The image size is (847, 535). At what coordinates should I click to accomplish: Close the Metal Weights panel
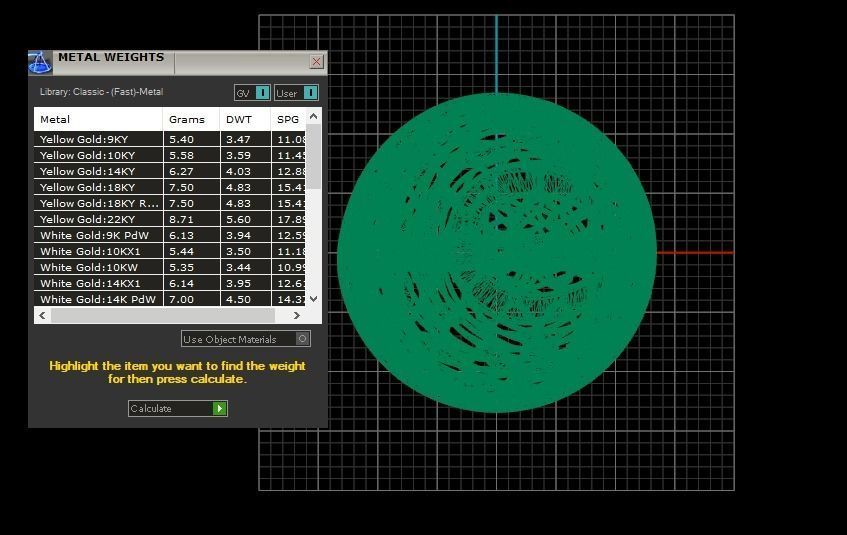click(317, 62)
